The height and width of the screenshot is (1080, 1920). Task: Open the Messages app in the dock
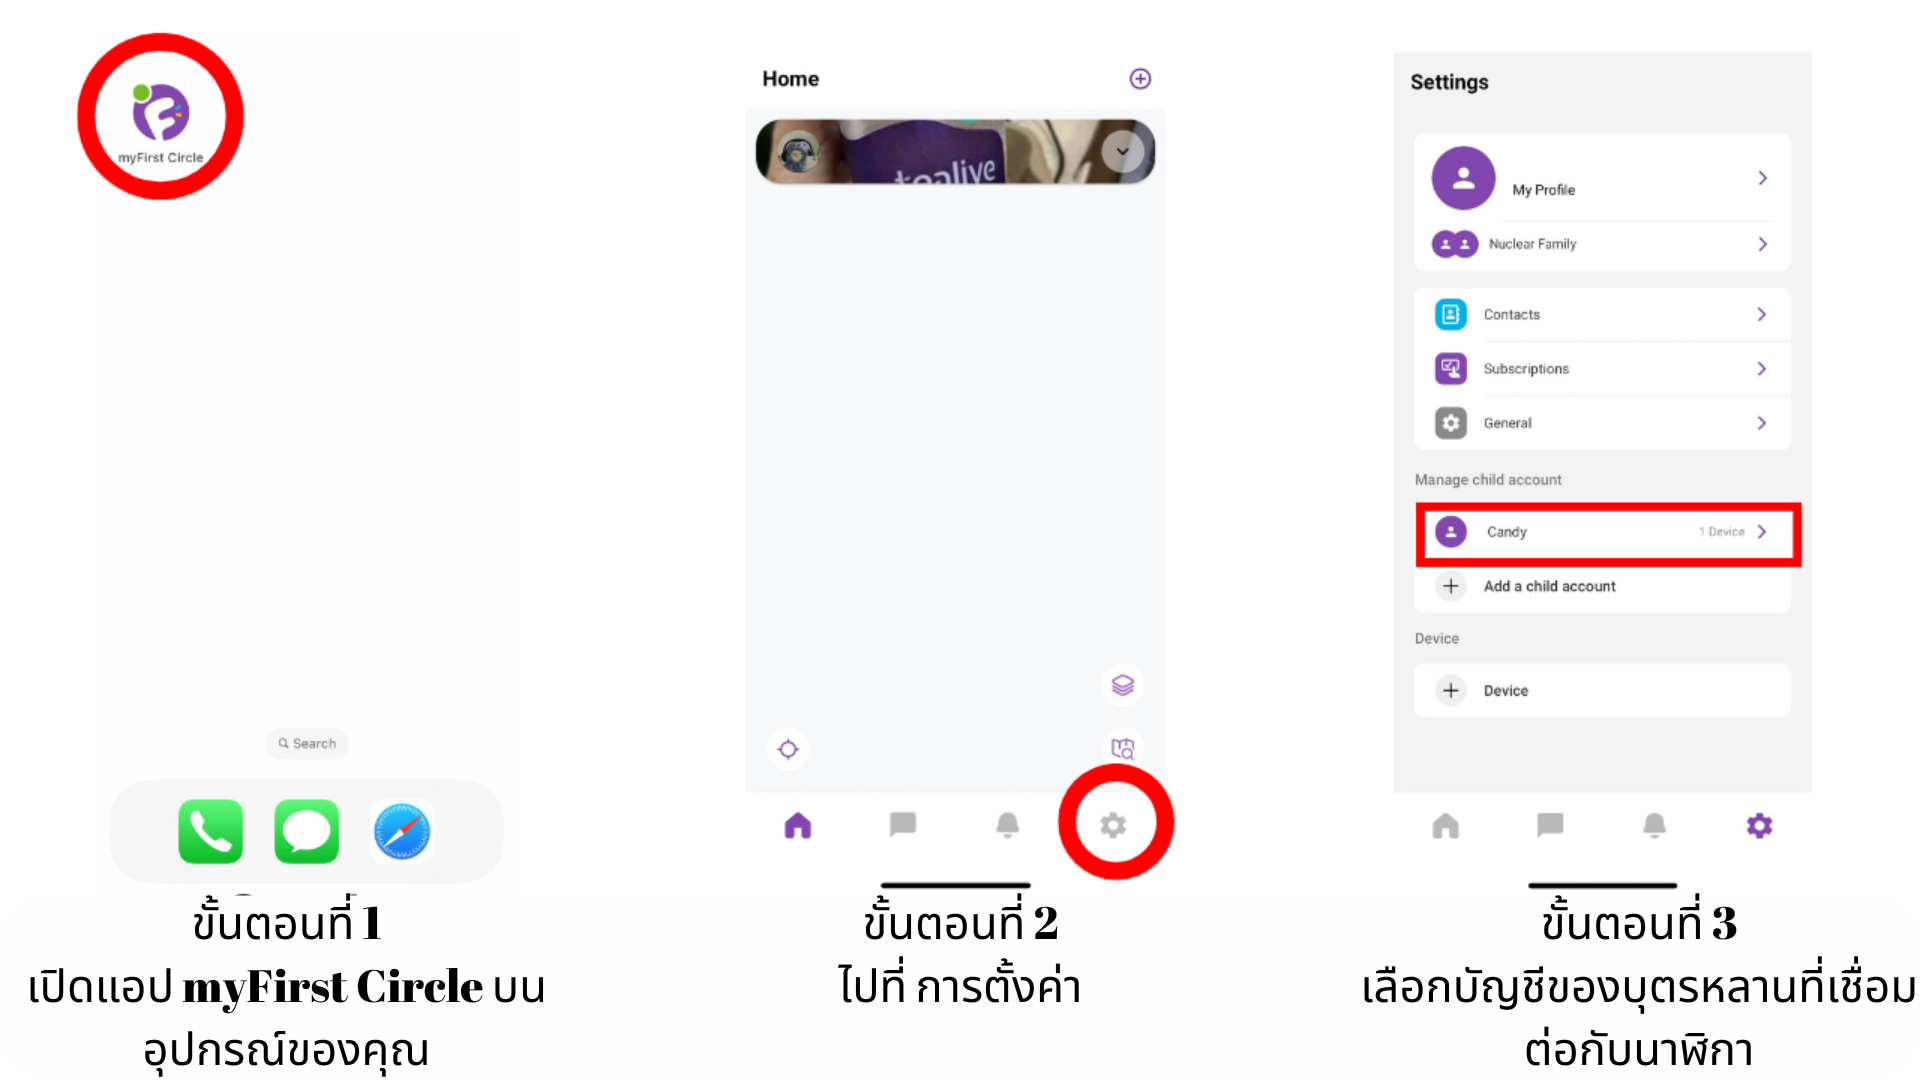tap(306, 831)
